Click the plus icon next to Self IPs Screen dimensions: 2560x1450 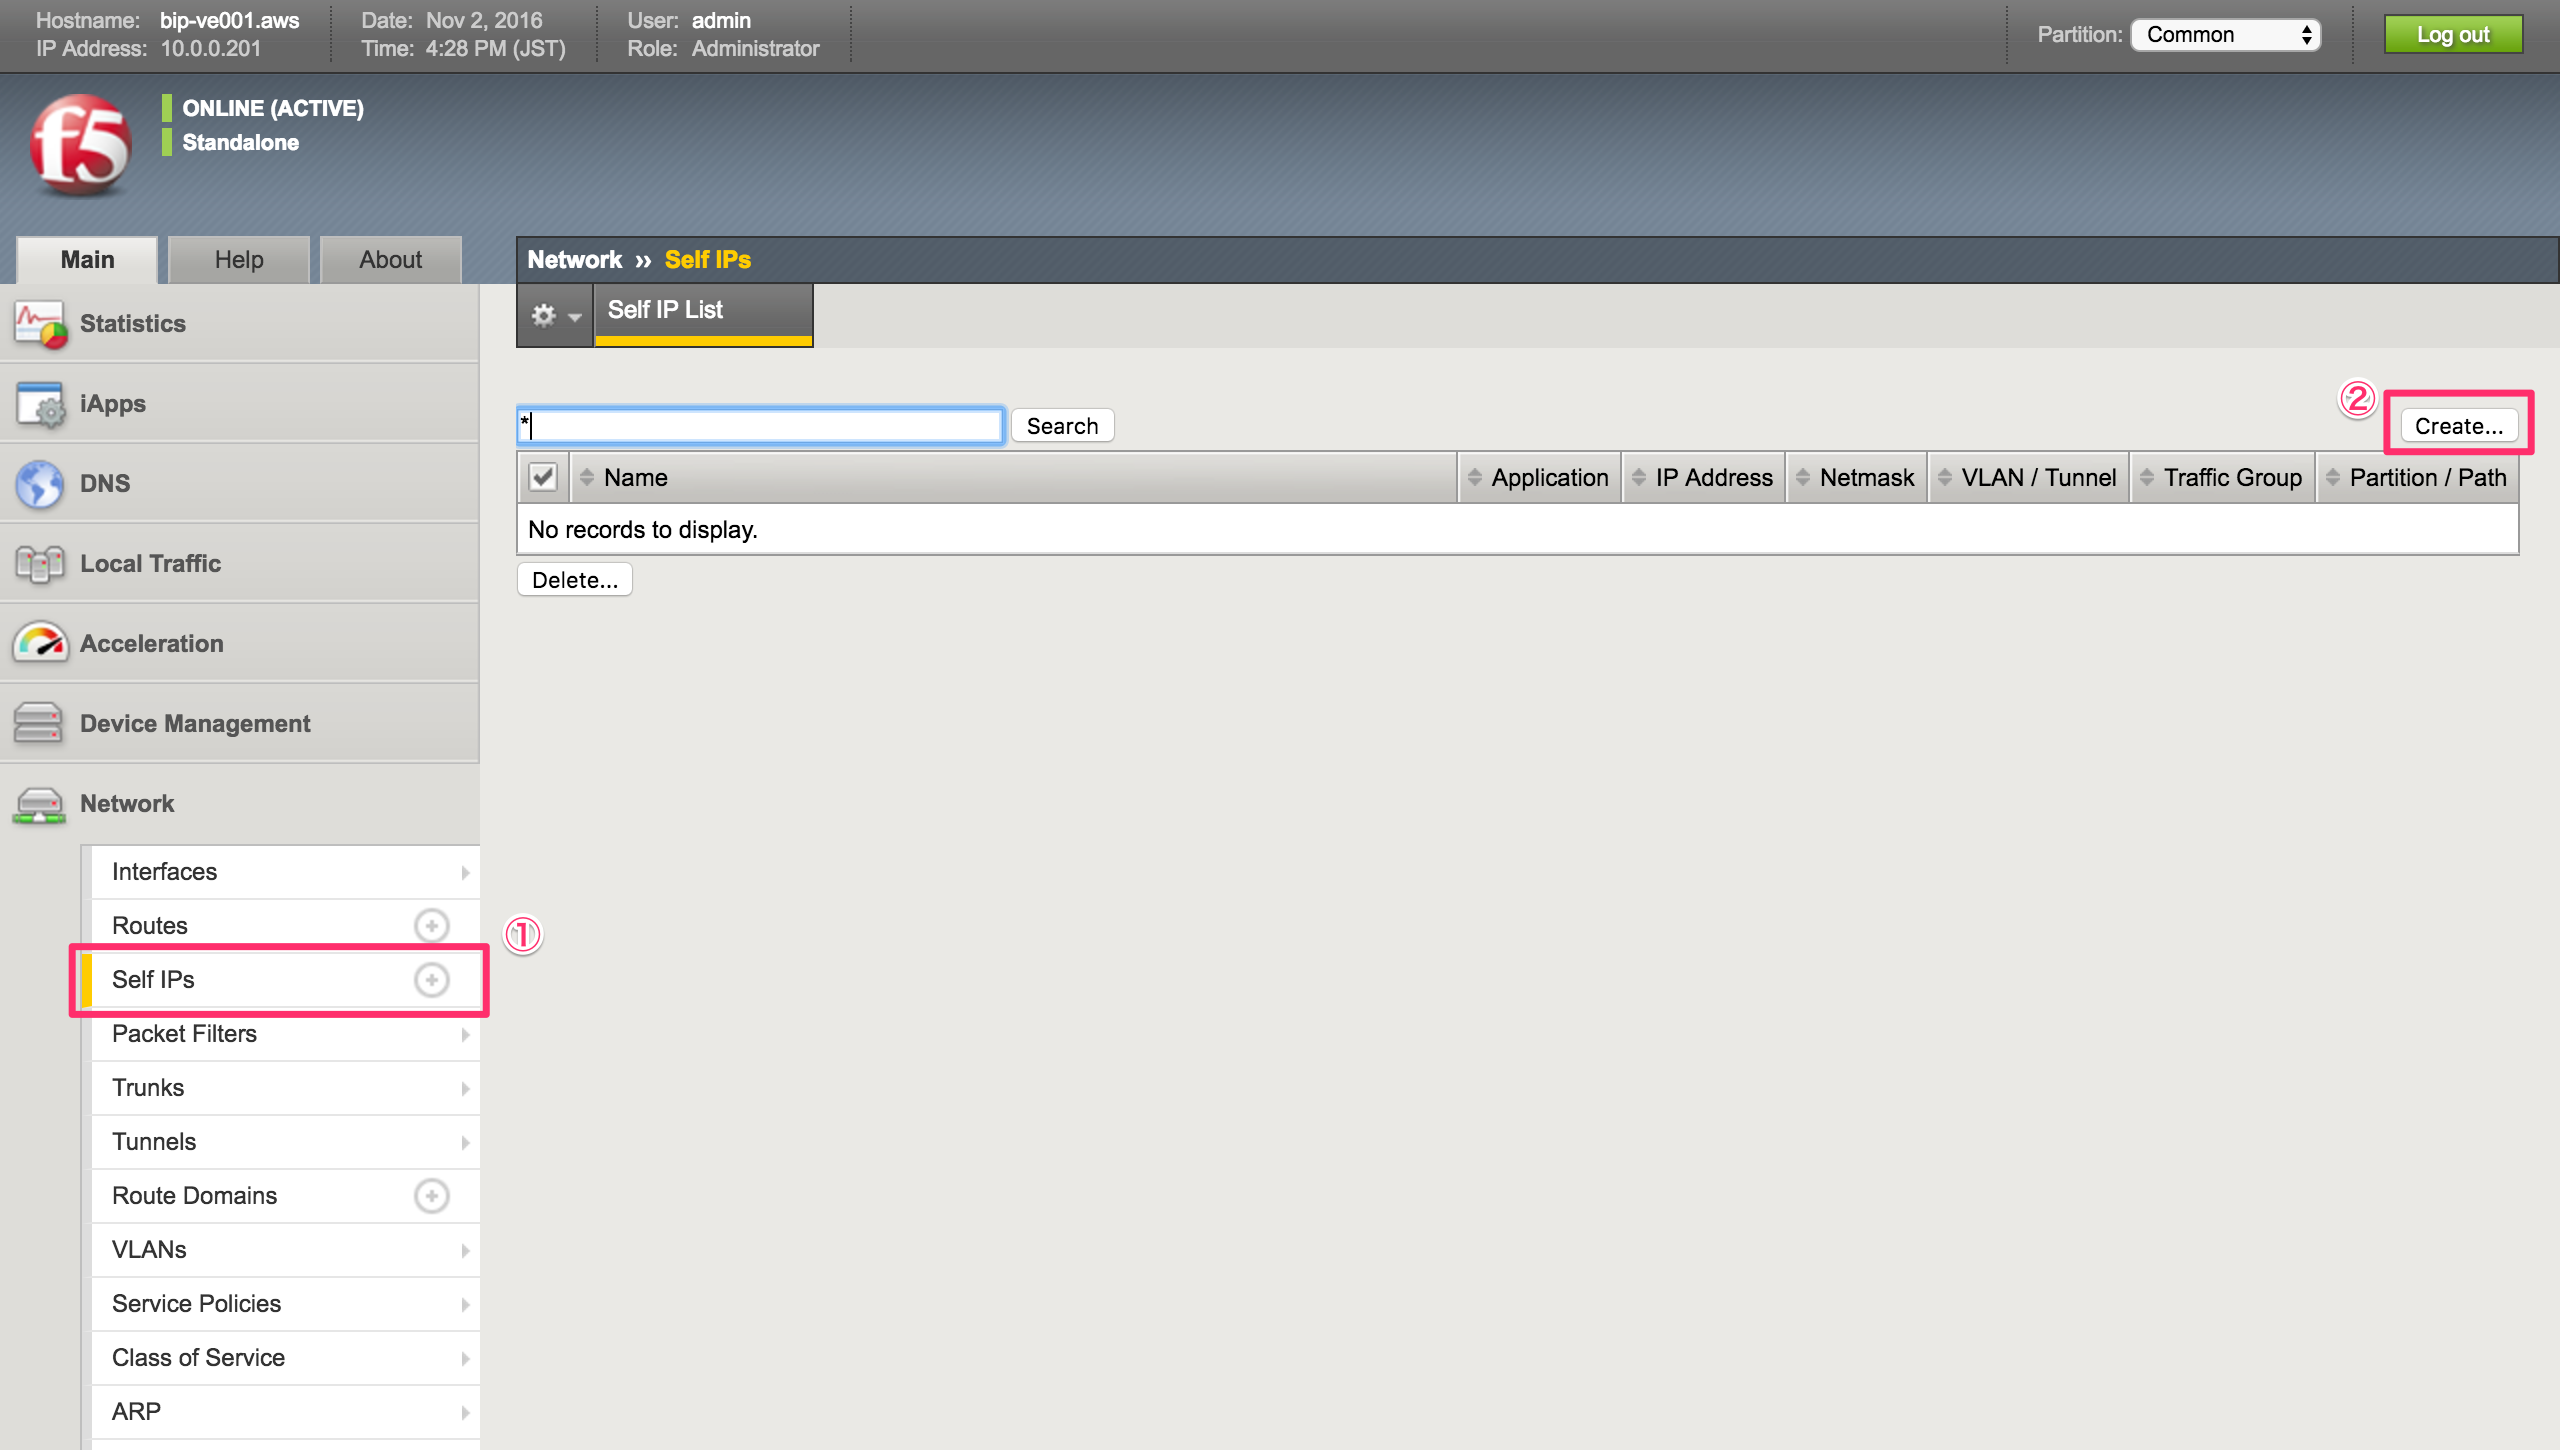(432, 980)
